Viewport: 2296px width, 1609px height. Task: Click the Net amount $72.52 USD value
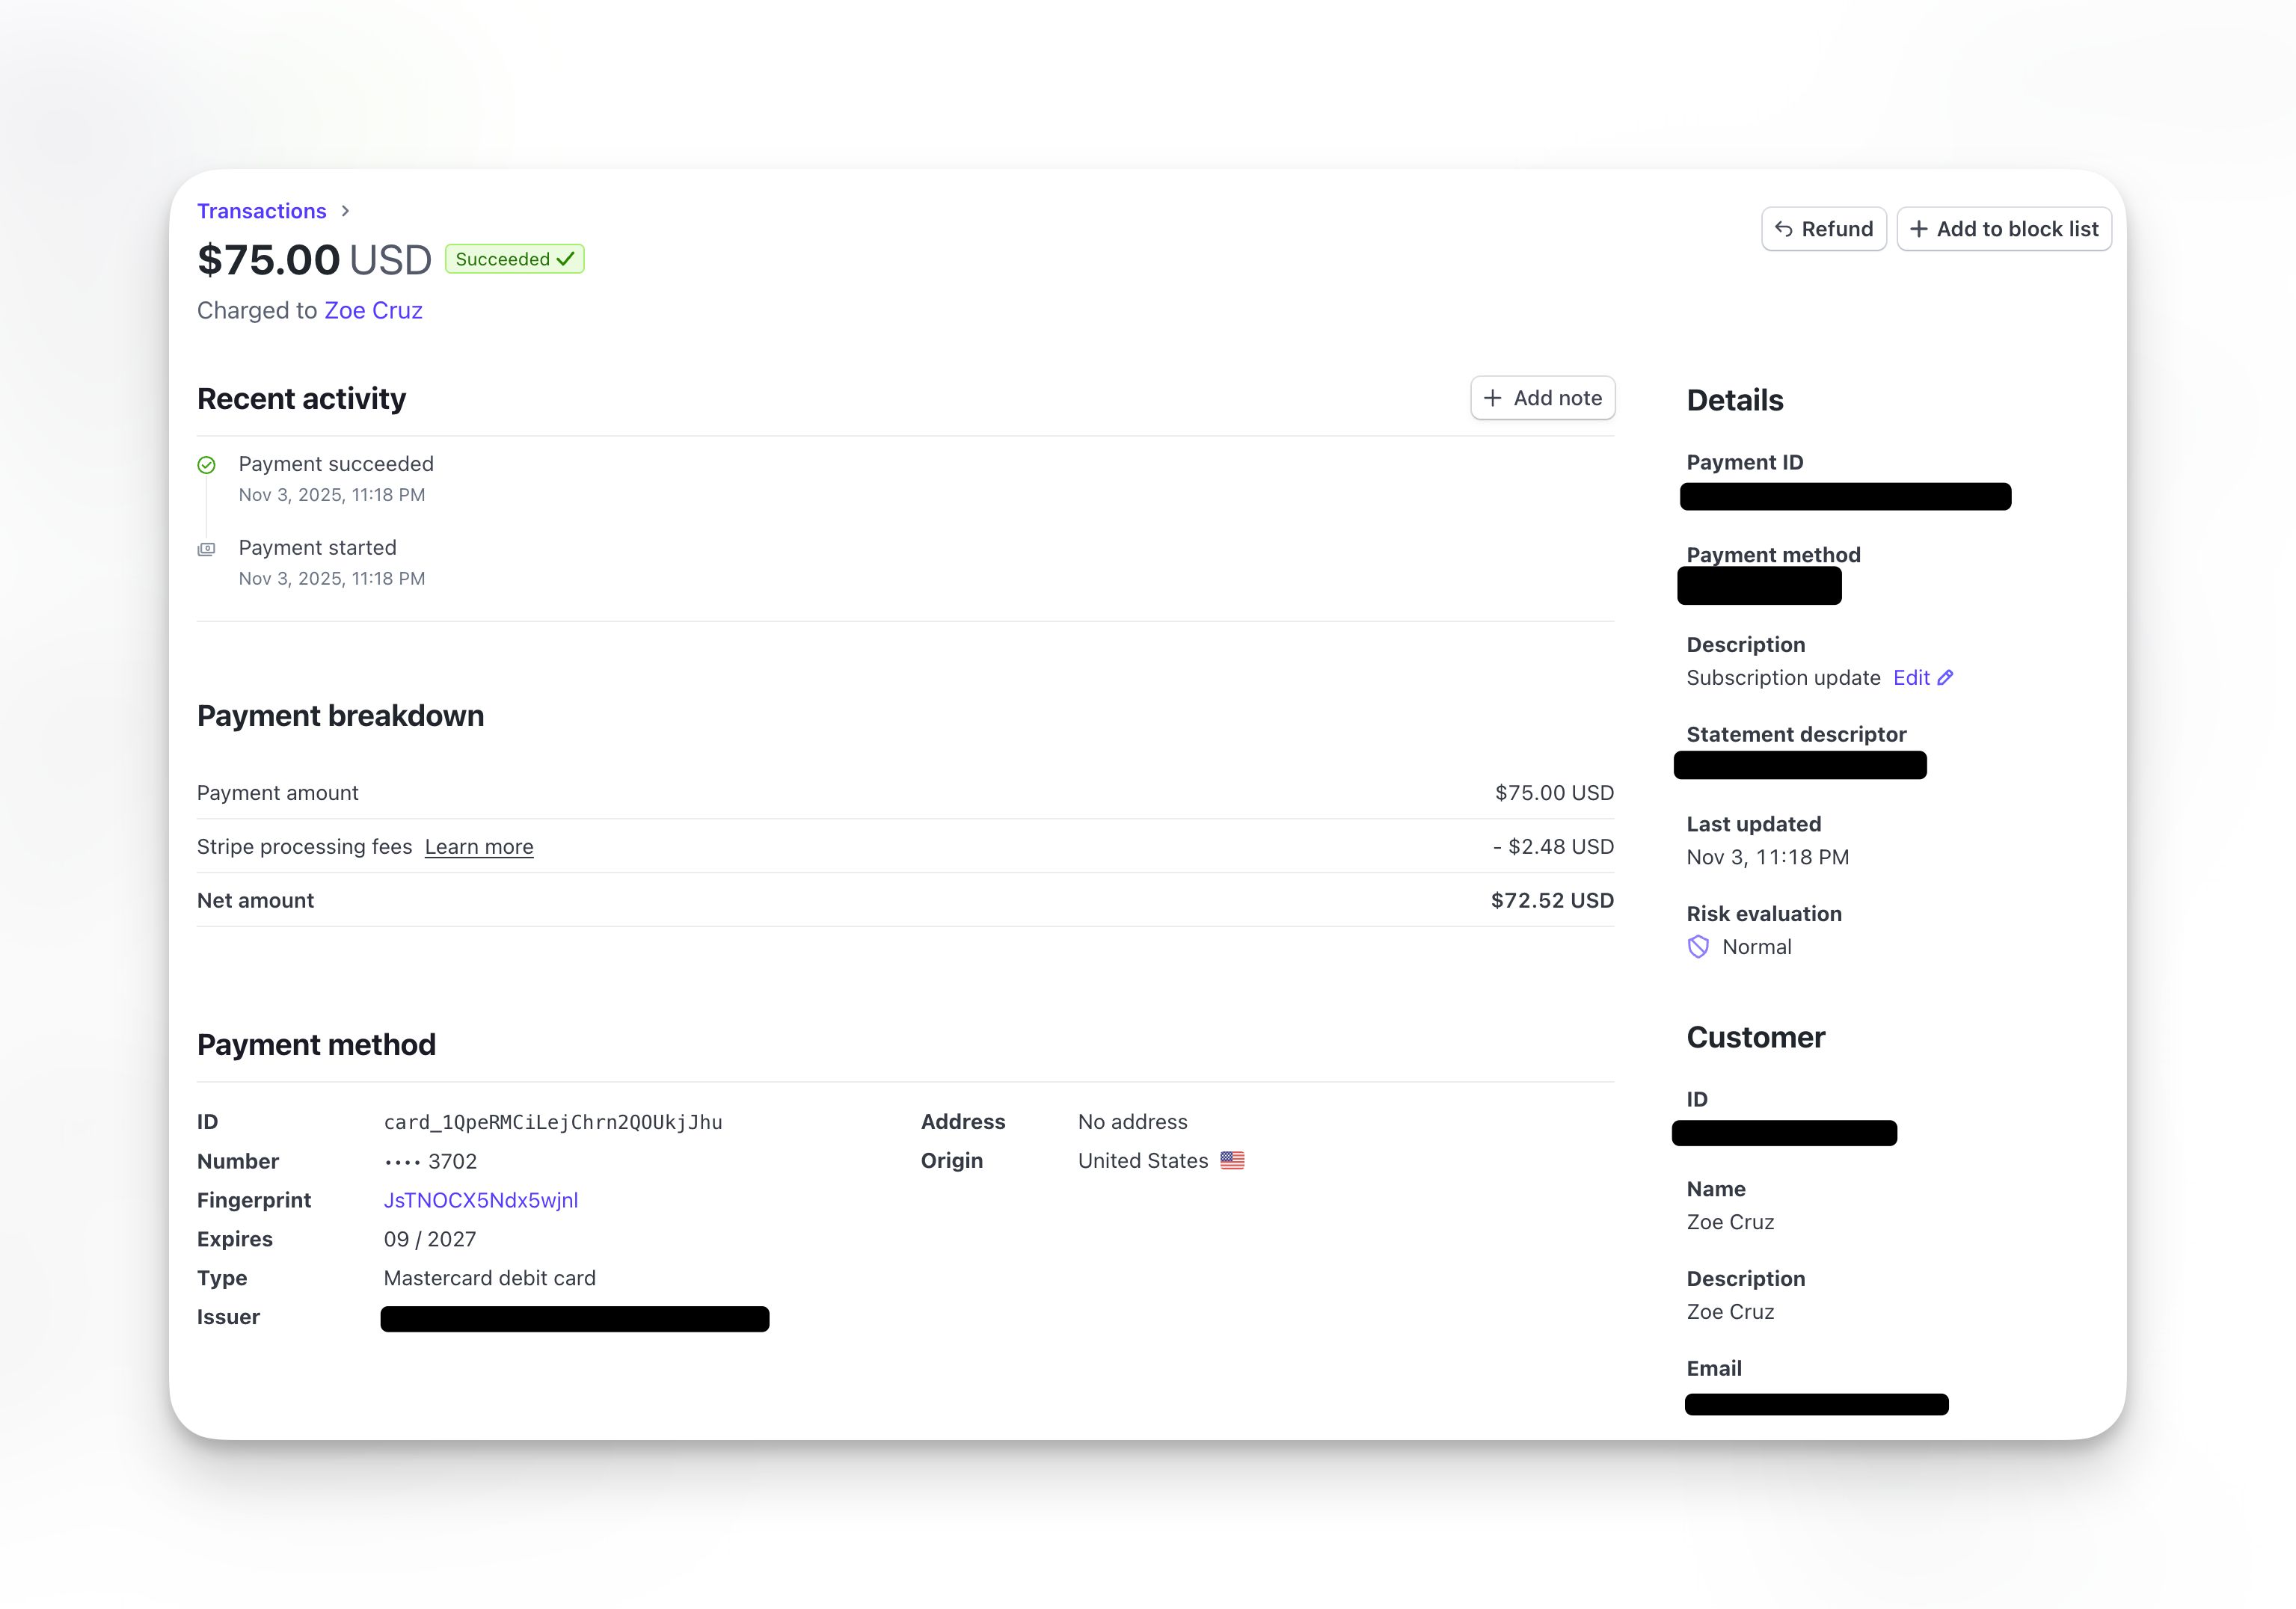1552,900
